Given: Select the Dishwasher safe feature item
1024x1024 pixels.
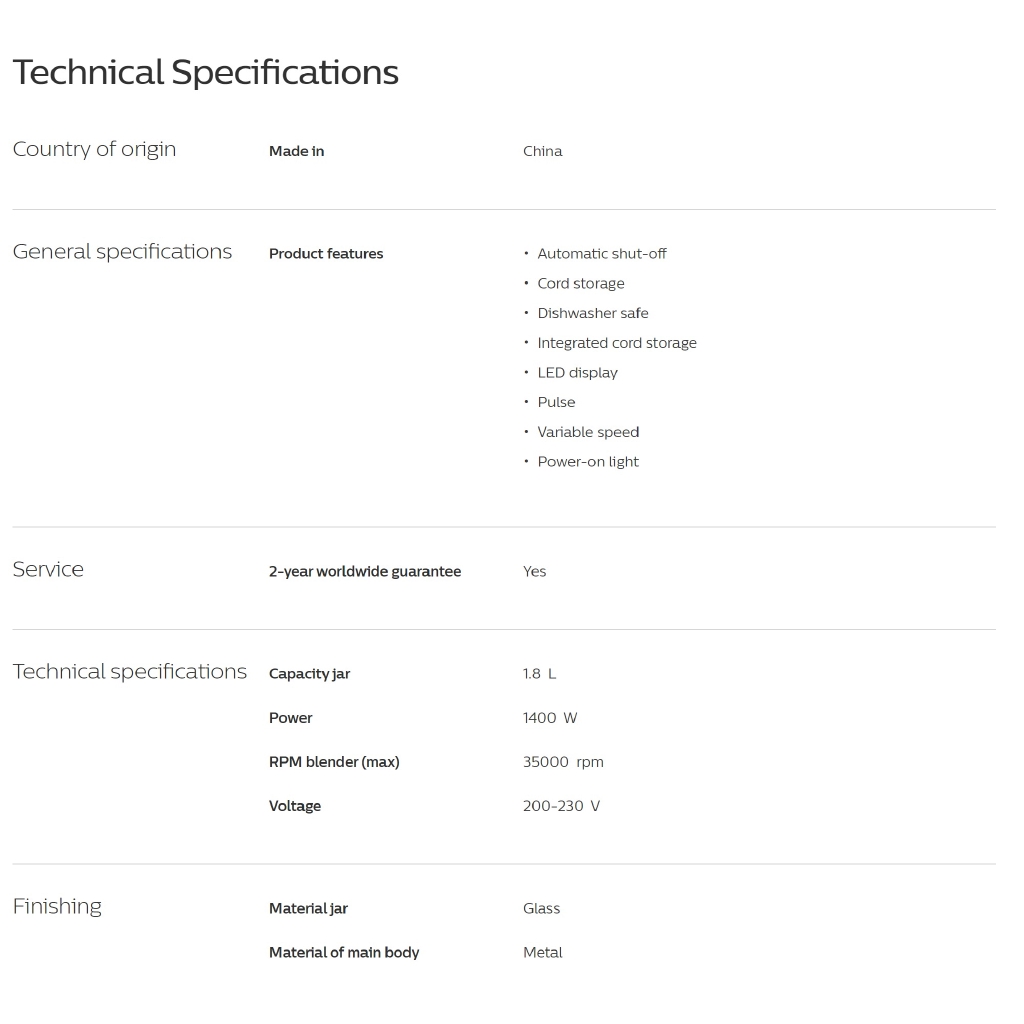Looking at the screenshot, I should [x=592, y=313].
